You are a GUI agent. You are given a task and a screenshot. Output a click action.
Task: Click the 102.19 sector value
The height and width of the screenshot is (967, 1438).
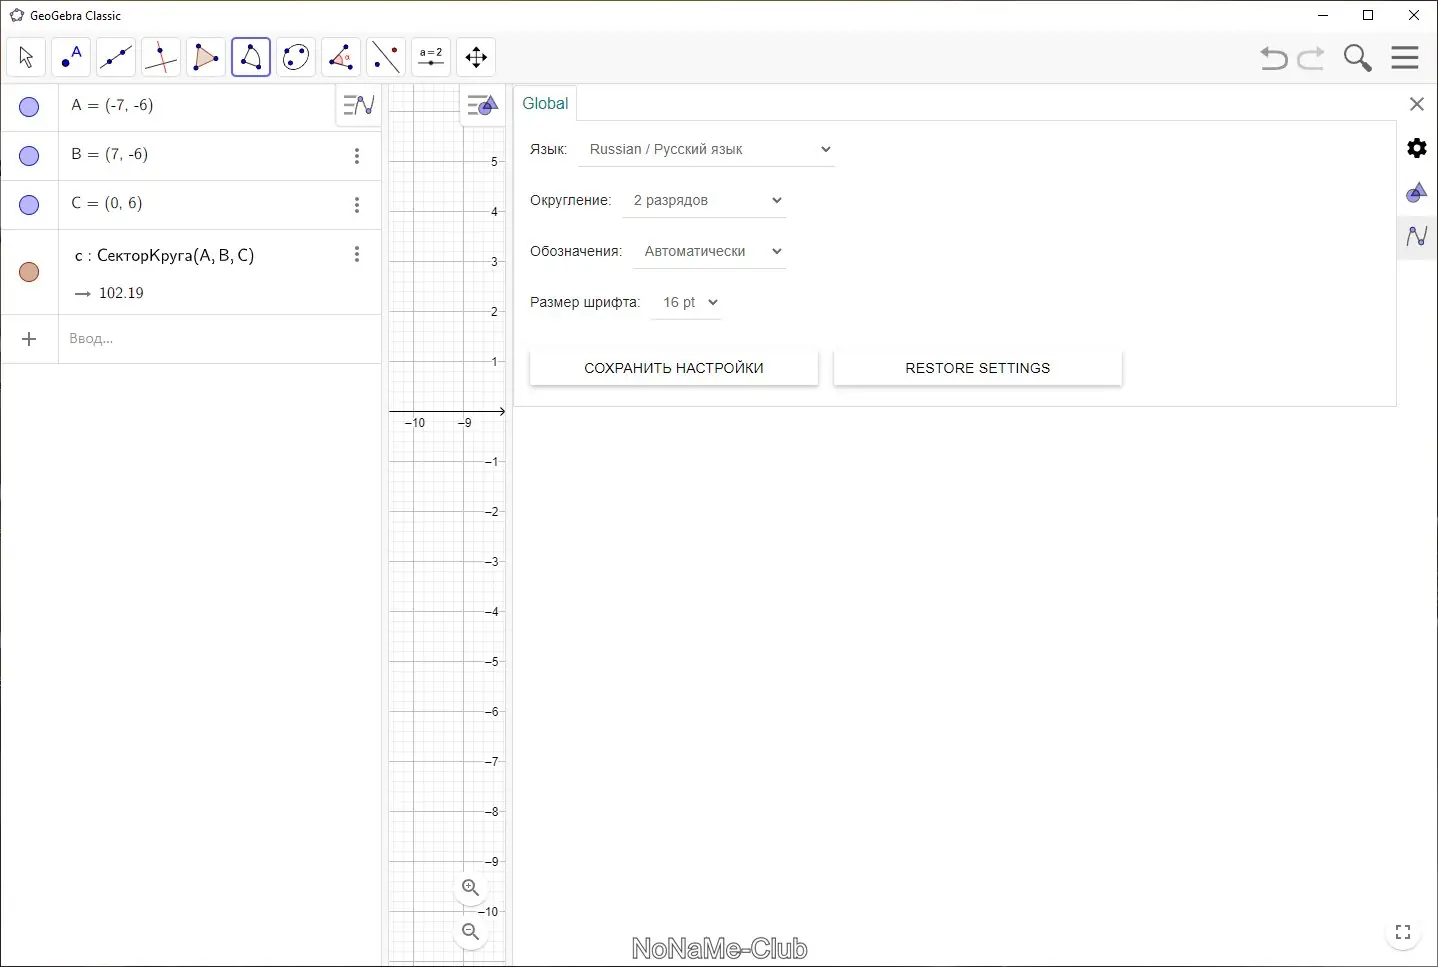[x=121, y=293]
